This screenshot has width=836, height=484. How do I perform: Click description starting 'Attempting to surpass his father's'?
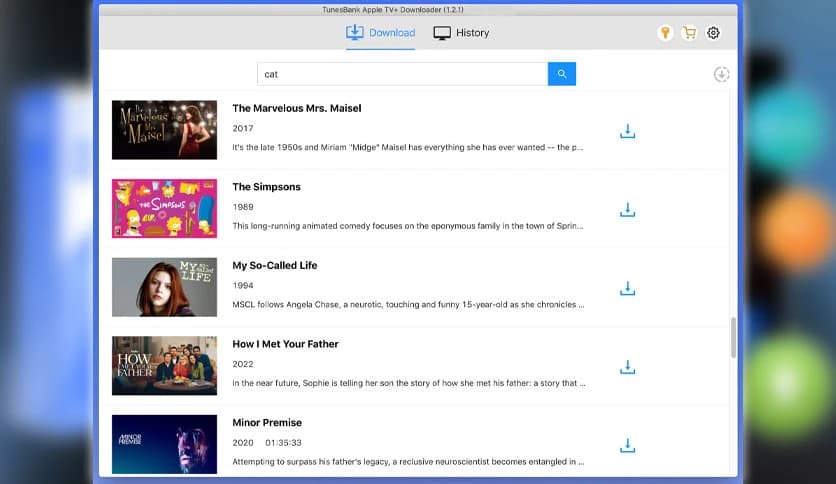pyautogui.click(x=408, y=462)
